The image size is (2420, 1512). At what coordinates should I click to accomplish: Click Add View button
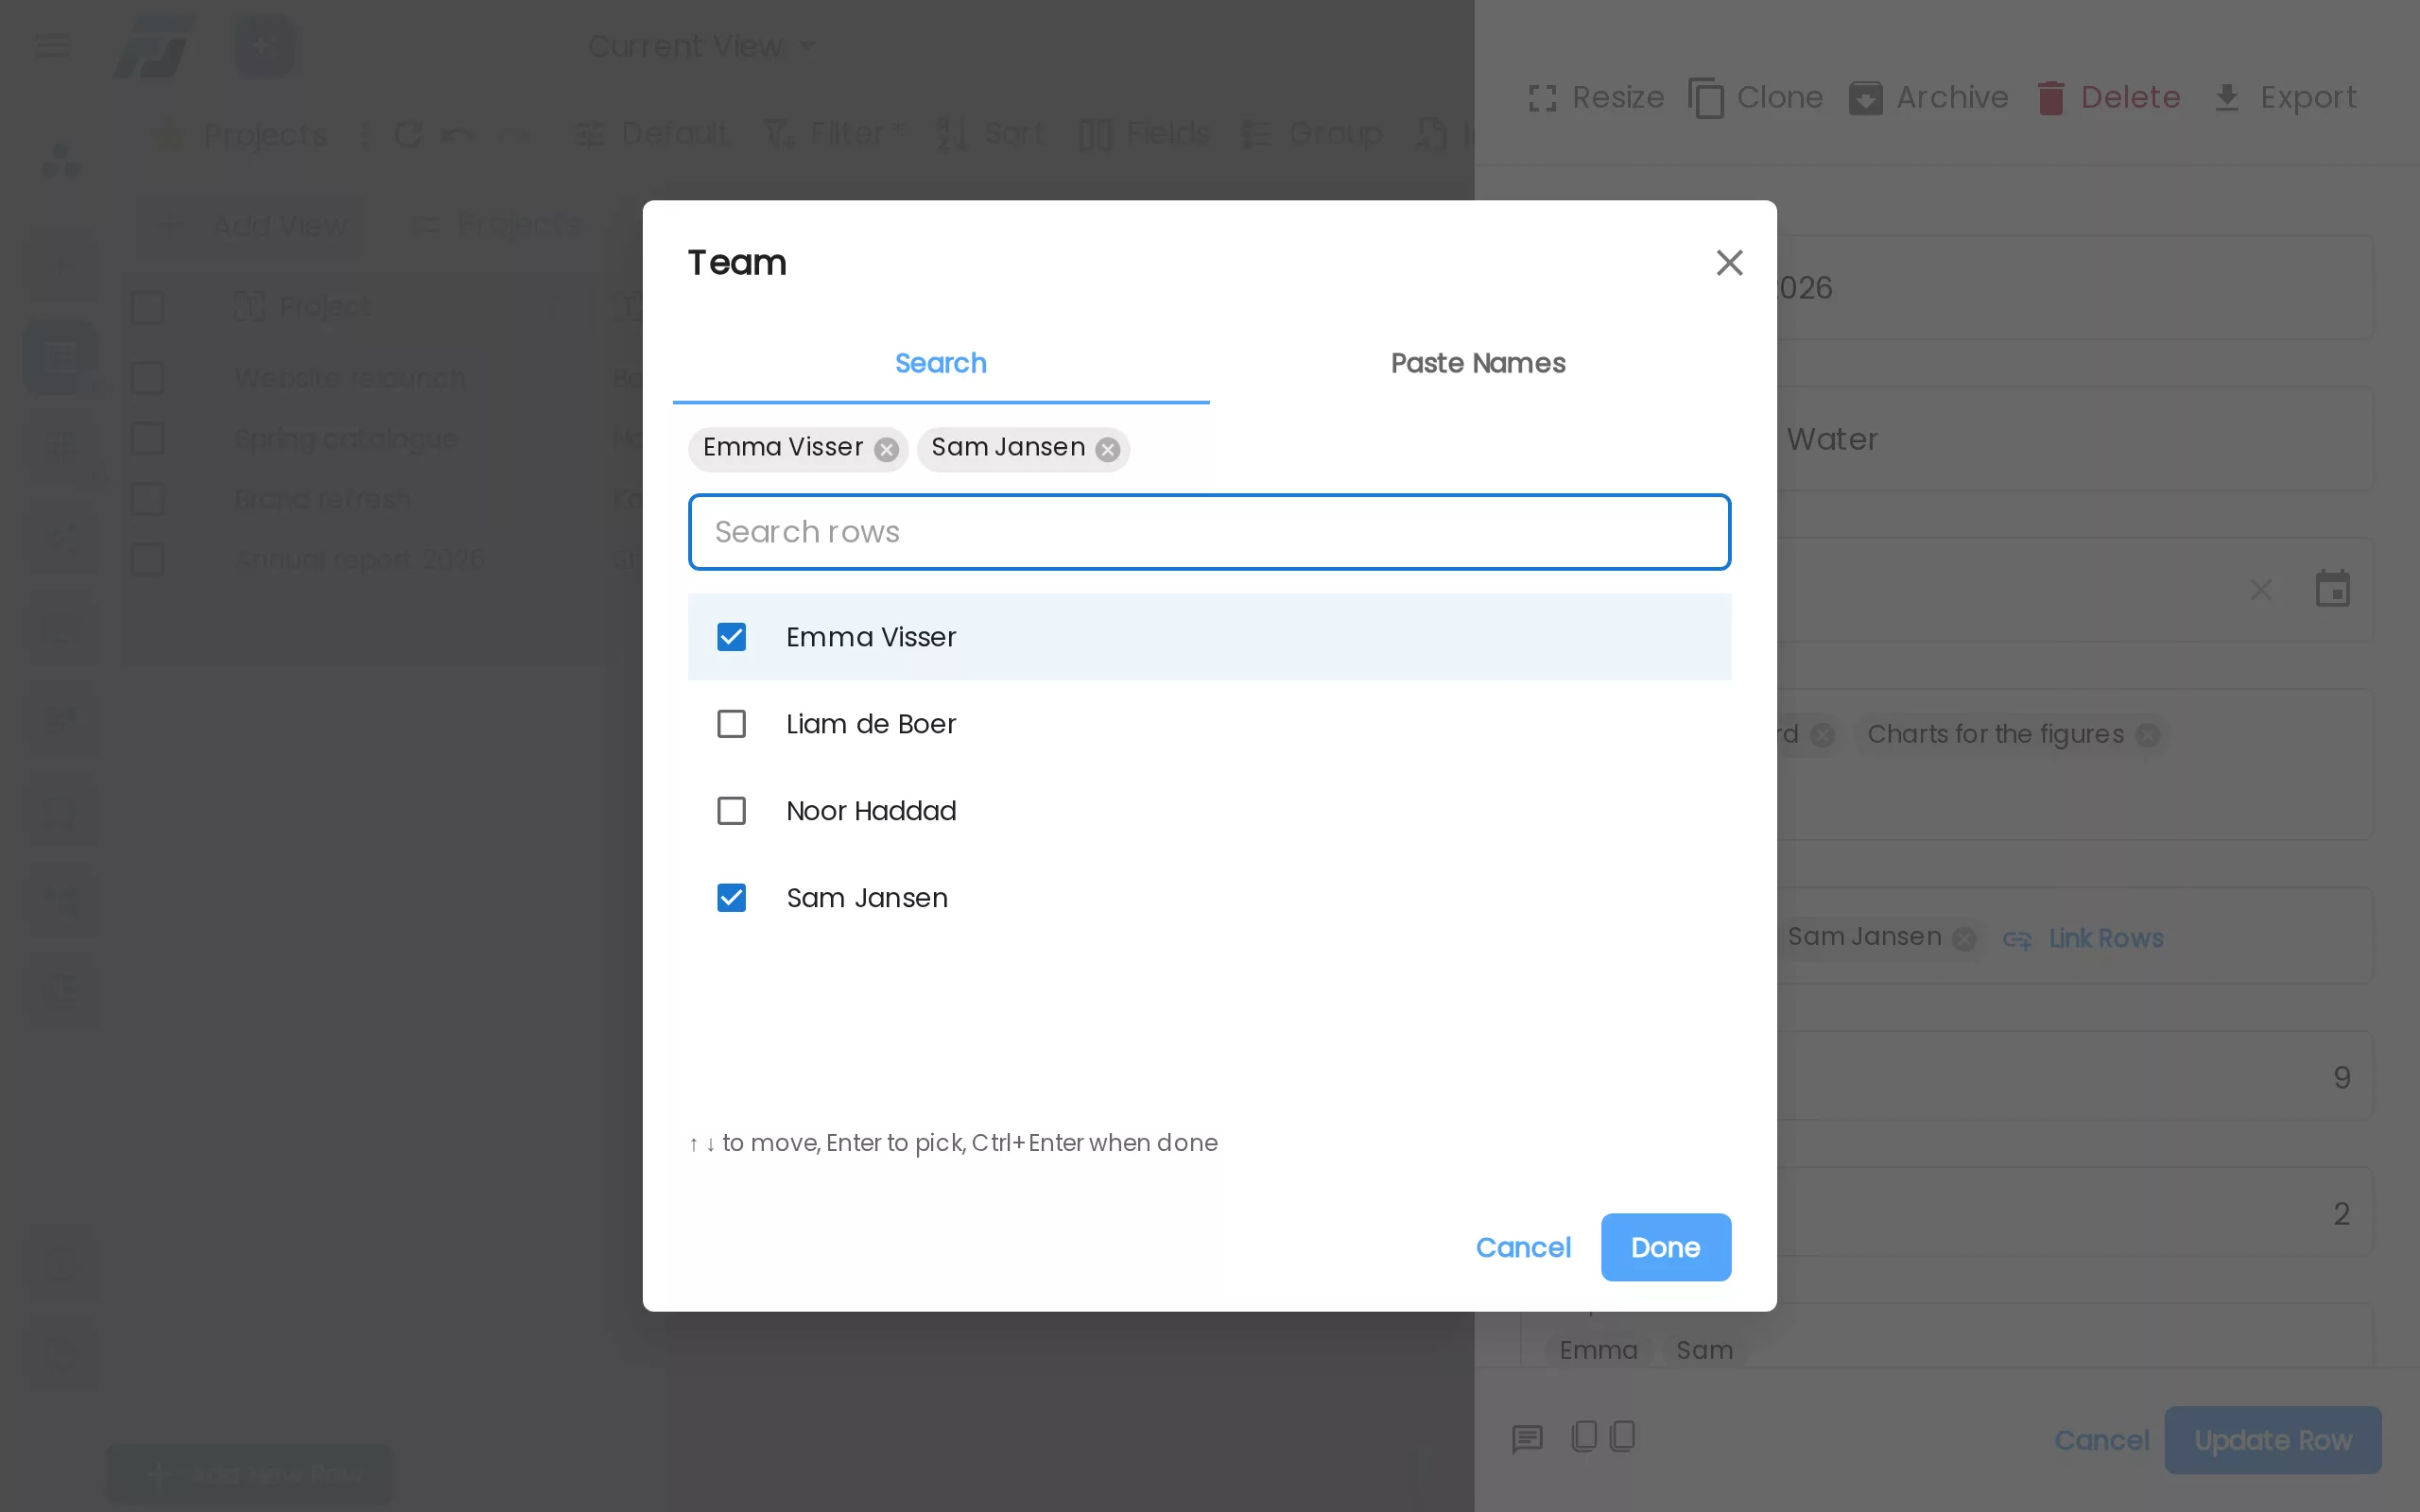(250, 225)
